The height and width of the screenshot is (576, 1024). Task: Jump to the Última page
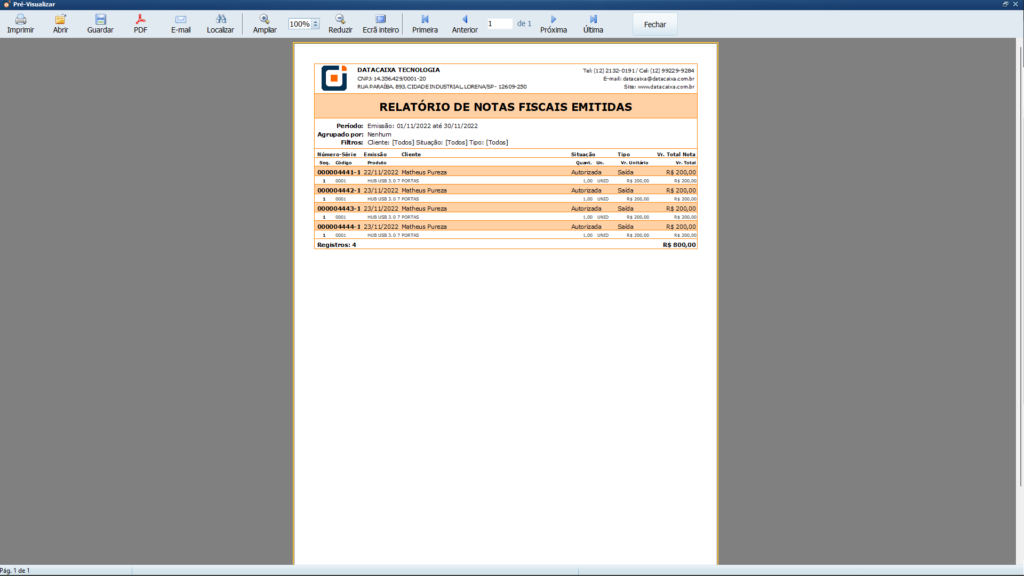(593, 20)
